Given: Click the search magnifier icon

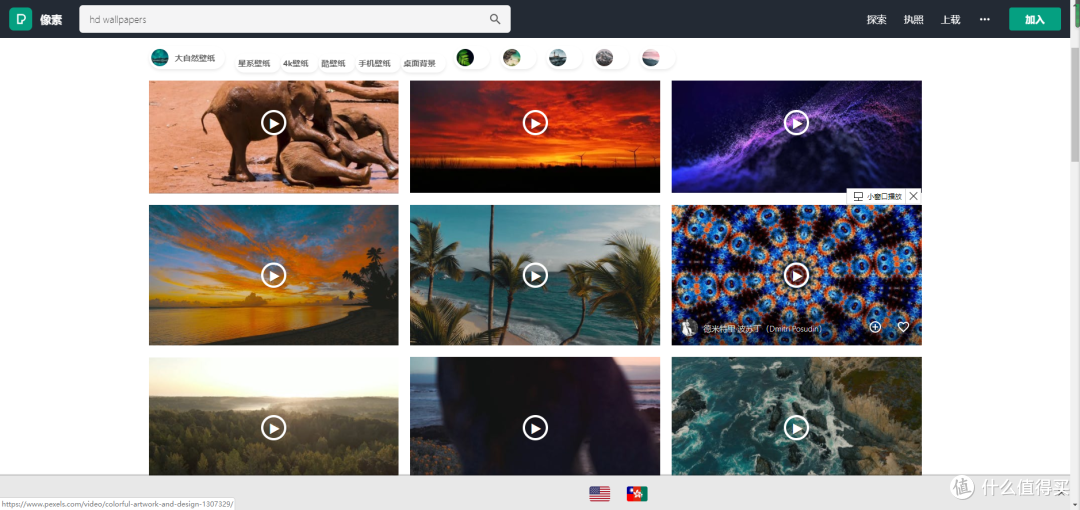Looking at the screenshot, I should 495,19.
